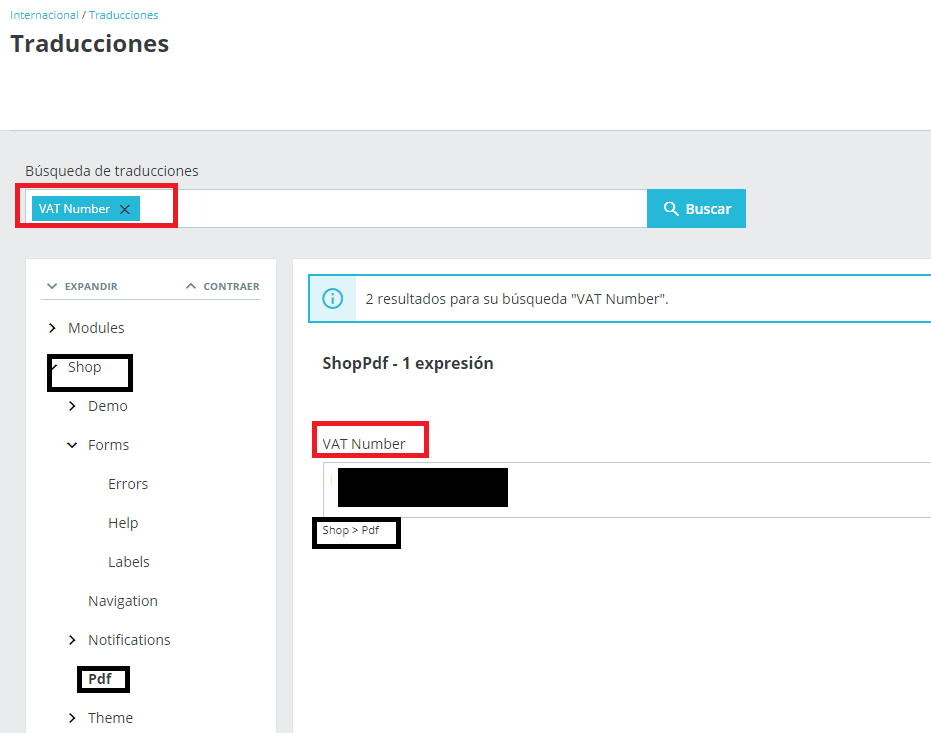The width and height of the screenshot is (931, 733).
Task: Click the Buscar search button
Action: click(x=696, y=208)
